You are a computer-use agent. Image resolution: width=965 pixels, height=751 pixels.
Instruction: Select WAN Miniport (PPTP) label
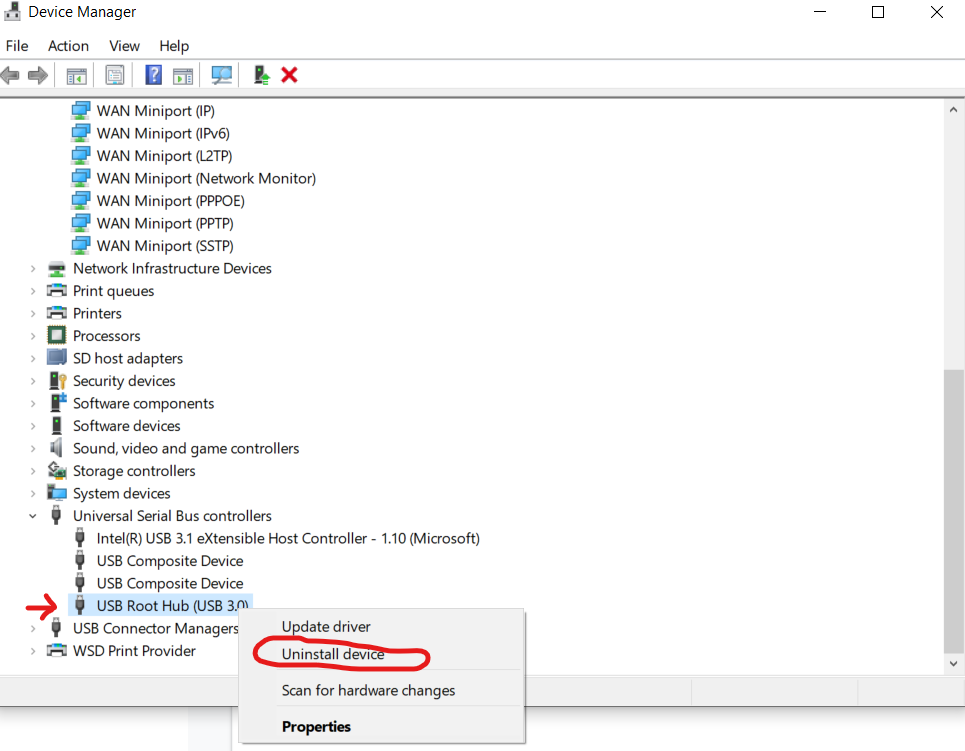click(165, 223)
